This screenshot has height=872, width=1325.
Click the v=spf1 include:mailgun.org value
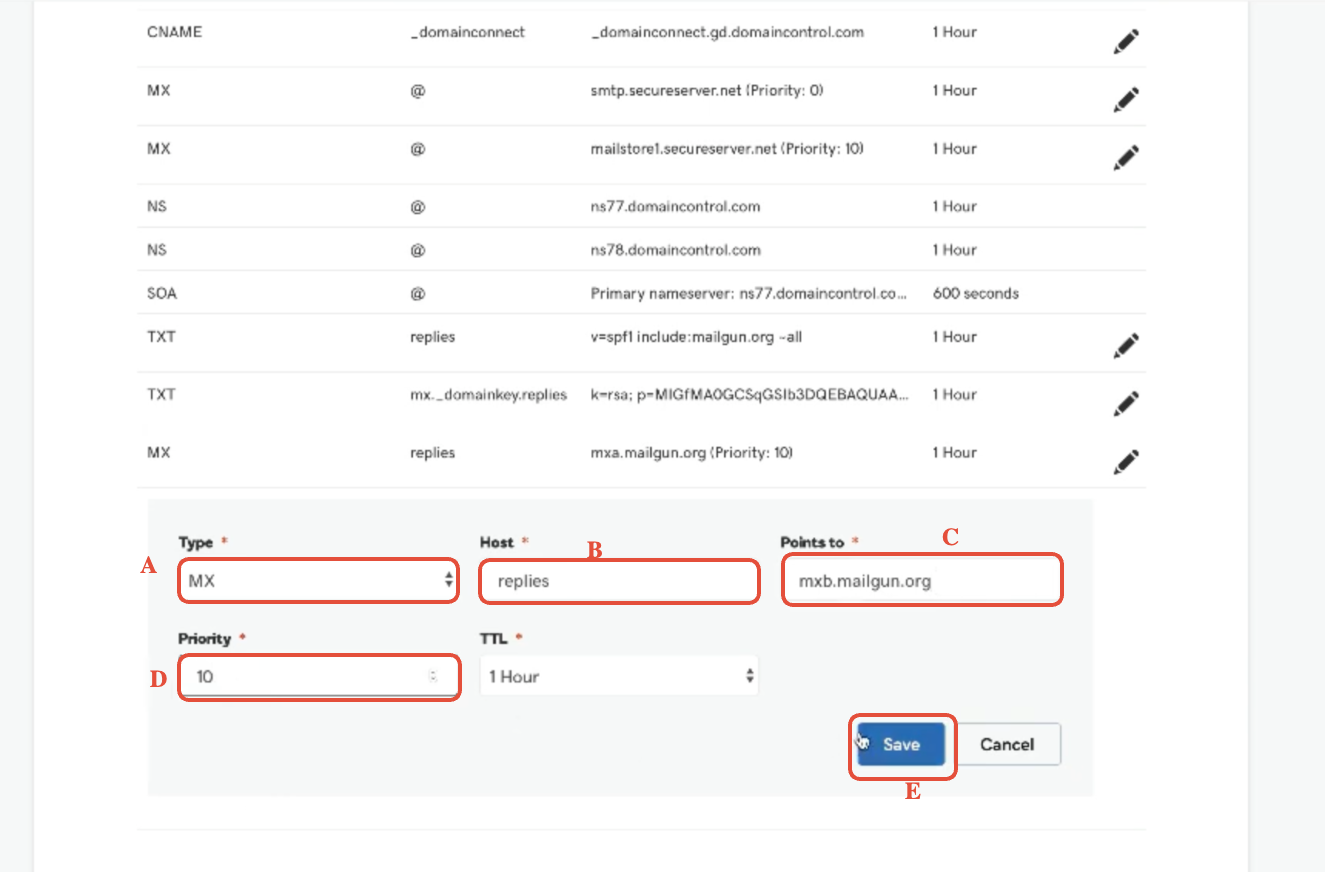(x=696, y=337)
